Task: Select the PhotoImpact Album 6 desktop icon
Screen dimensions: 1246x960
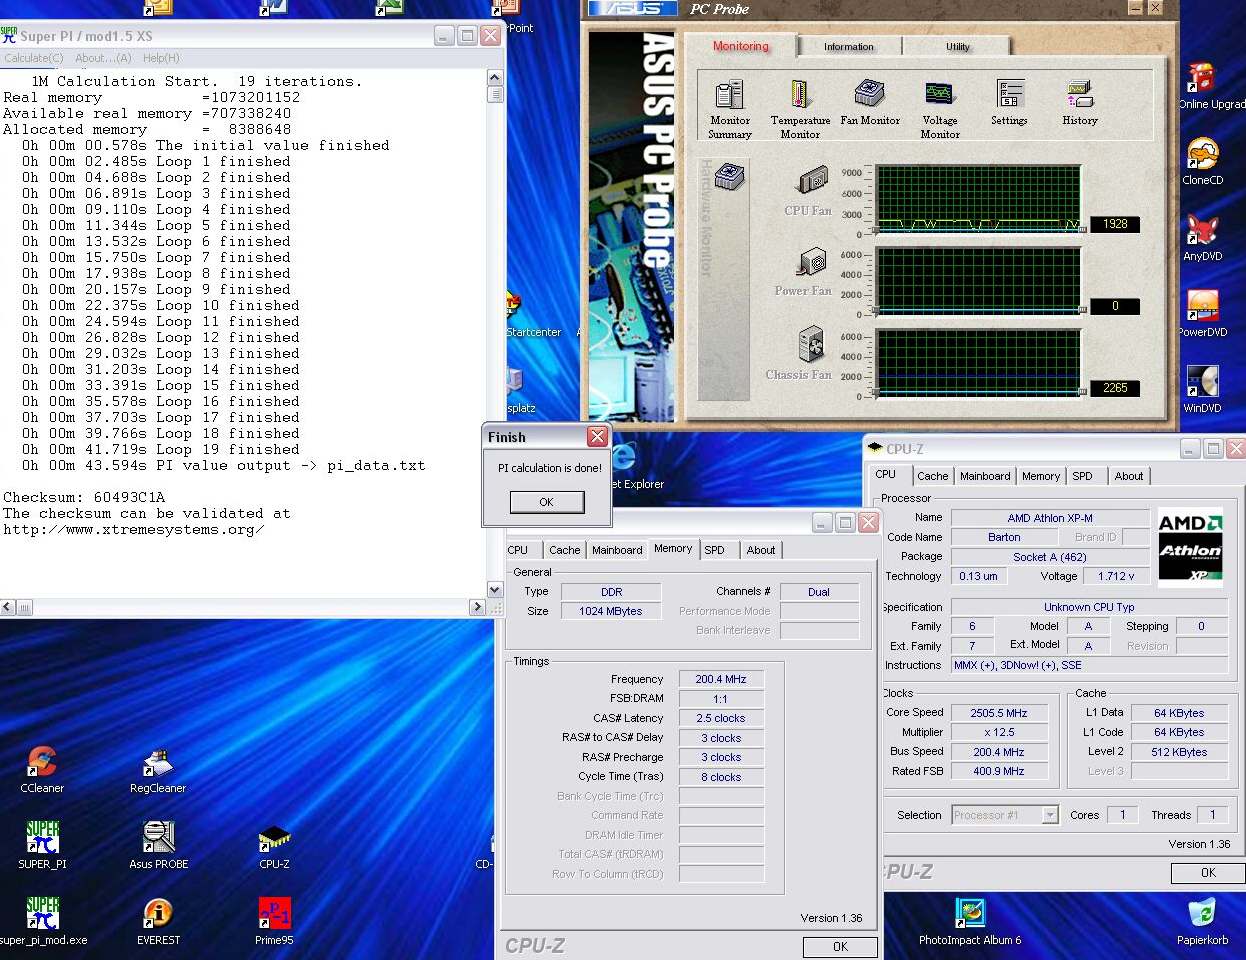Action: point(970,921)
